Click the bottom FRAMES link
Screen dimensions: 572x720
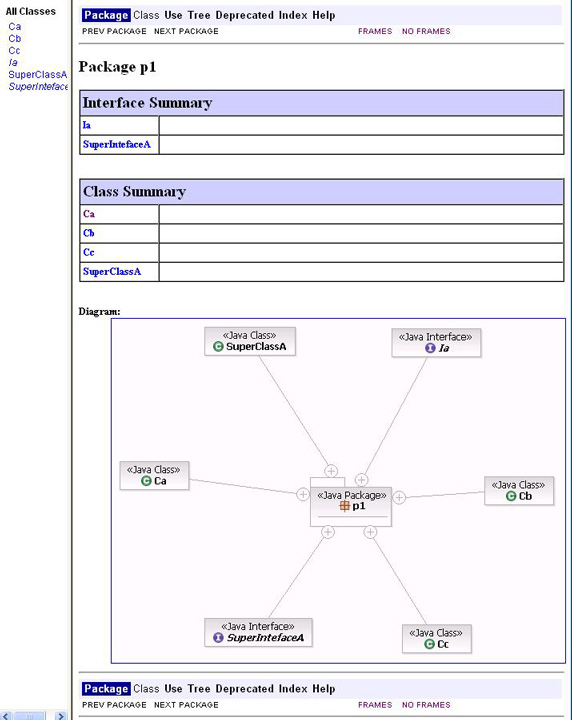pyautogui.click(x=375, y=705)
